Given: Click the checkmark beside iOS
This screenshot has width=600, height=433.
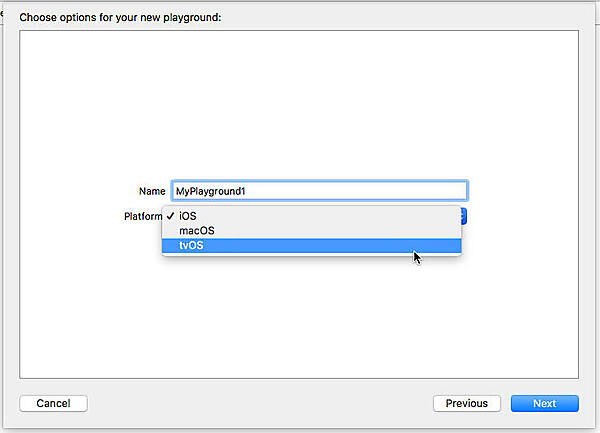Looking at the screenshot, I should [172, 215].
